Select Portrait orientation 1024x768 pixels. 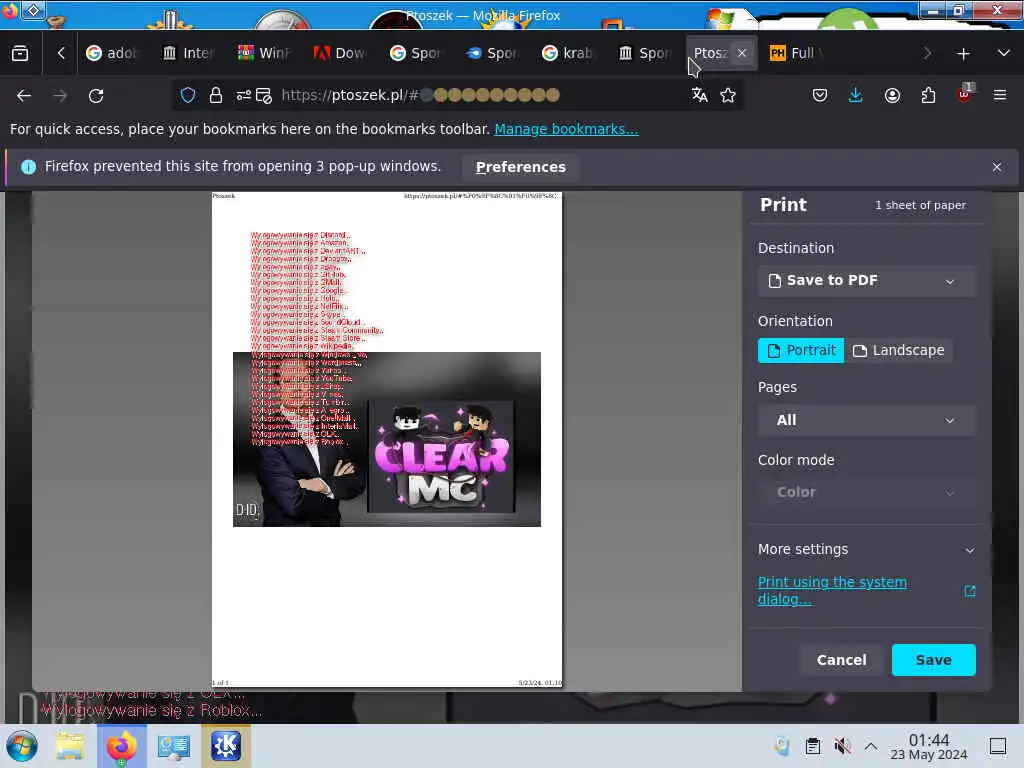801,351
